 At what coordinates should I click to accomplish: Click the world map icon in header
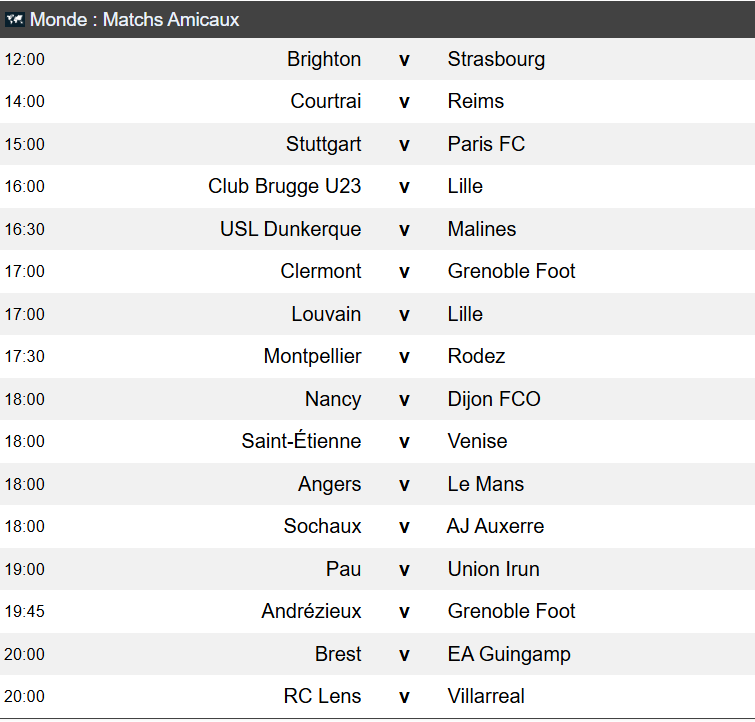coord(14,20)
